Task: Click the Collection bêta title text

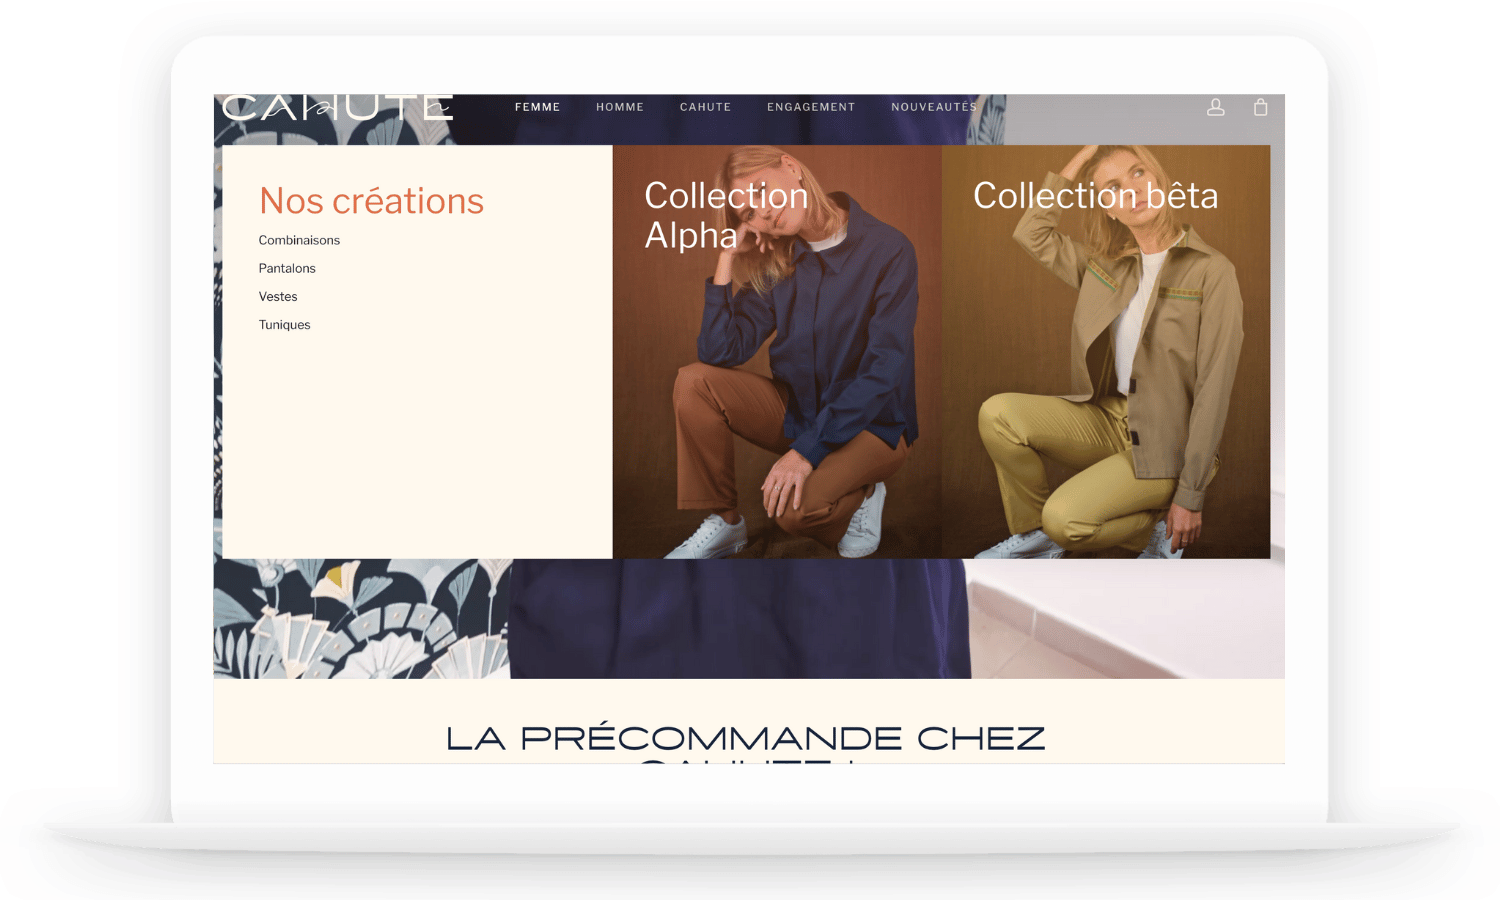Action: click(1096, 196)
